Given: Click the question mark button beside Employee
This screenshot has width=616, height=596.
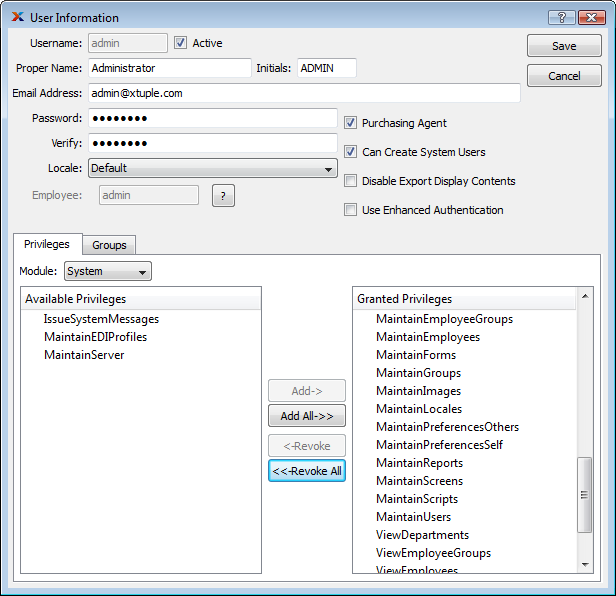Looking at the screenshot, I should coord(223,196).
